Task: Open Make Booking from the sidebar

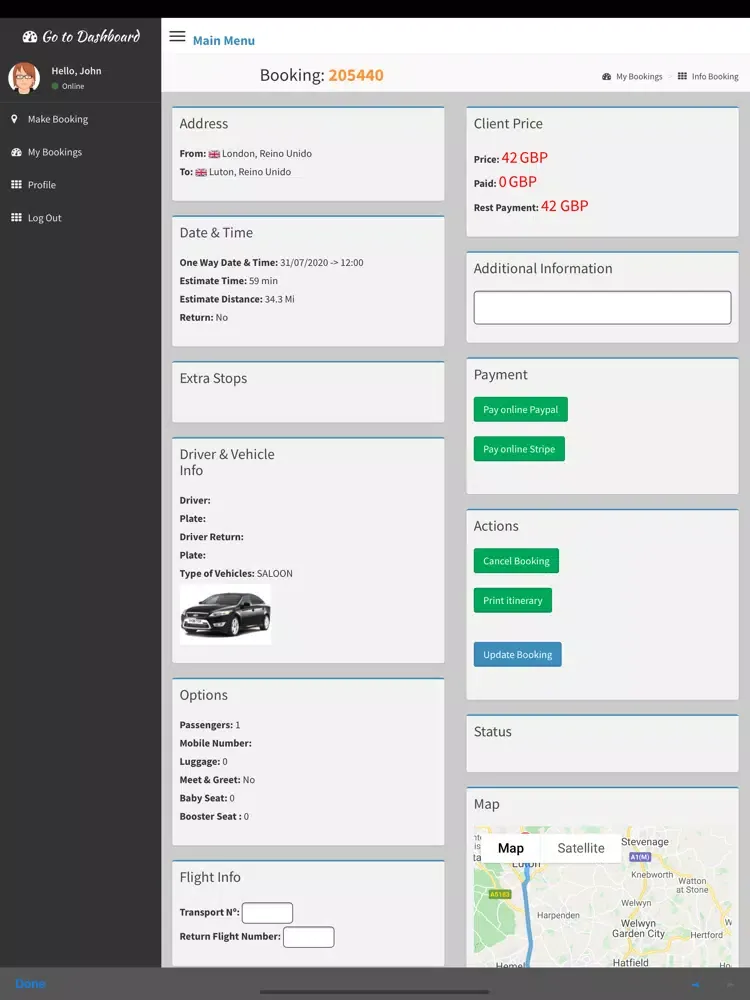Action: tap(58, 119)
